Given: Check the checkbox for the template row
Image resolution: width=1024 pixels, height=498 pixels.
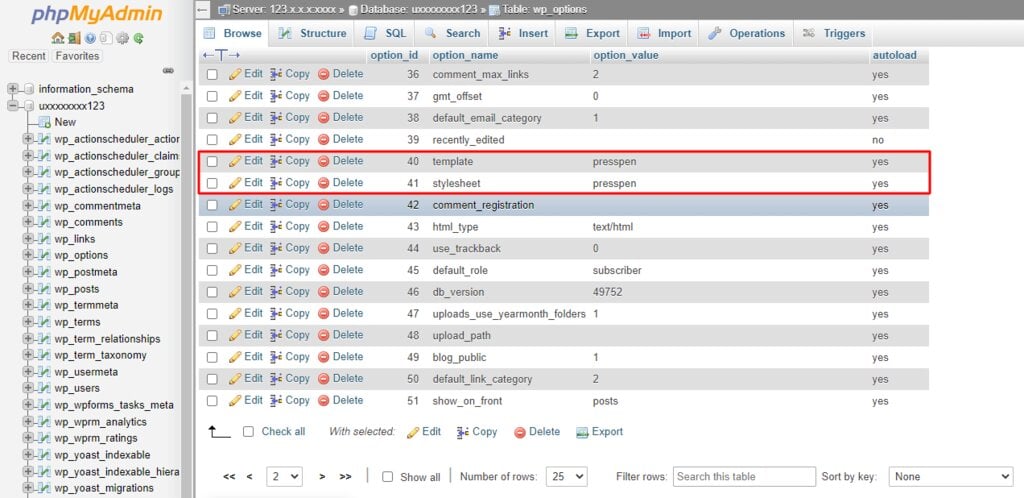Looking at the screenshot, I should coord(211,162).
